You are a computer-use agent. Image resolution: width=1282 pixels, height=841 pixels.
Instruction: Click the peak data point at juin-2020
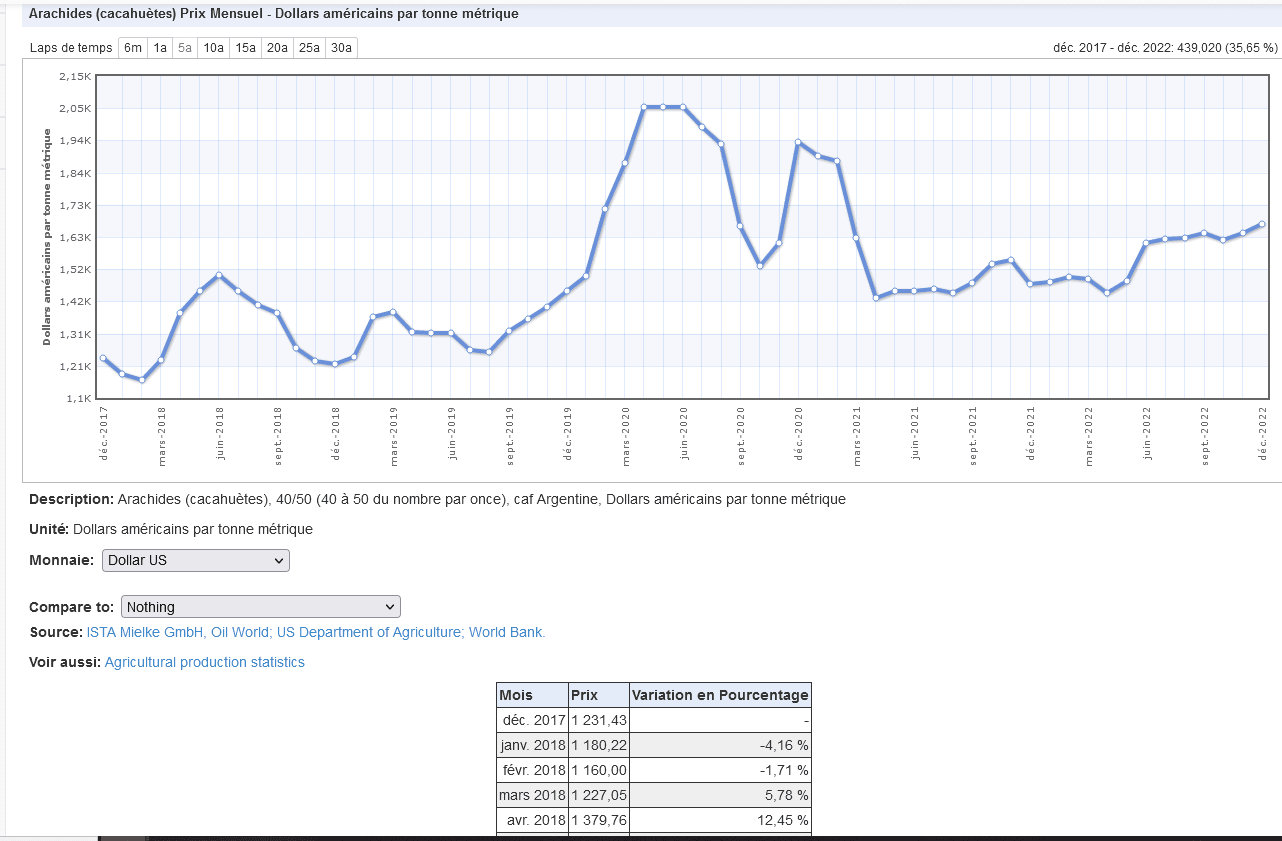click(683, 107)
